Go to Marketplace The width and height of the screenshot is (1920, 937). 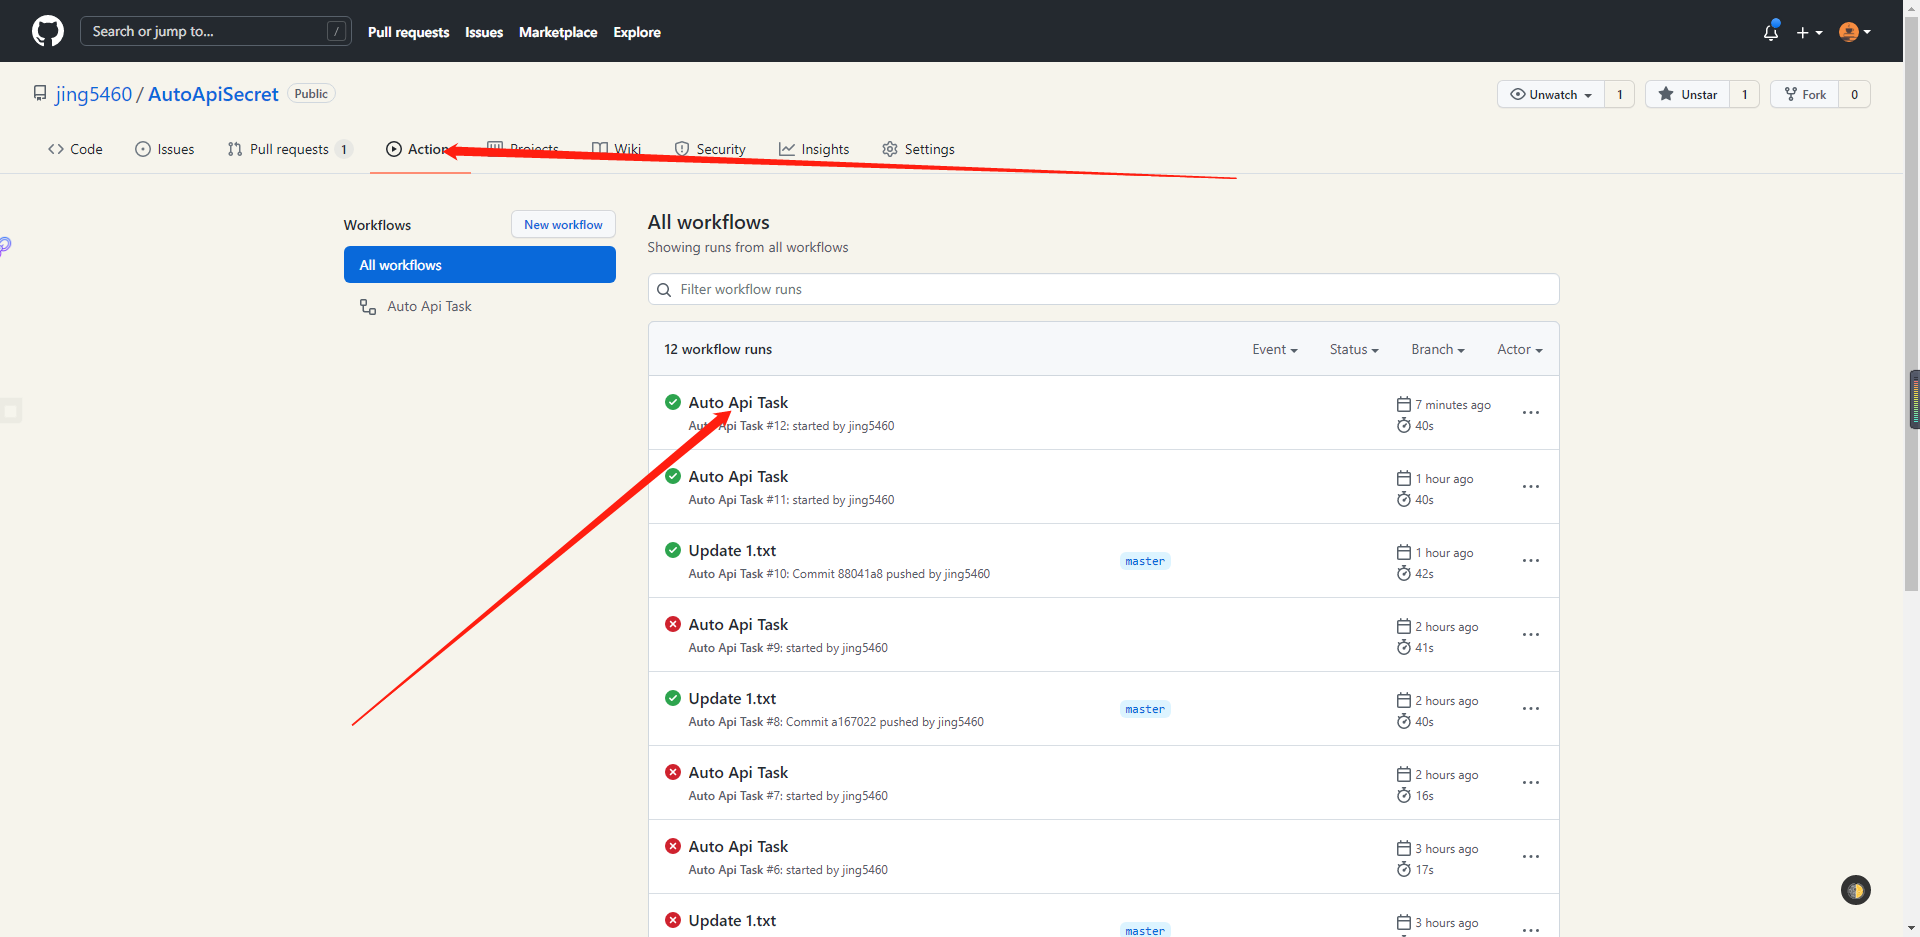558,32
